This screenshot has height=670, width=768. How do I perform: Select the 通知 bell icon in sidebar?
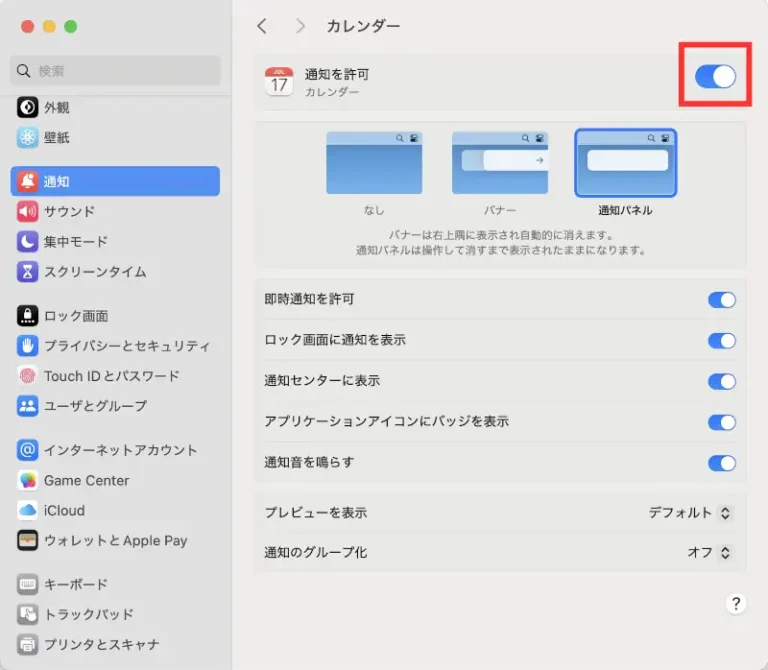27,181
